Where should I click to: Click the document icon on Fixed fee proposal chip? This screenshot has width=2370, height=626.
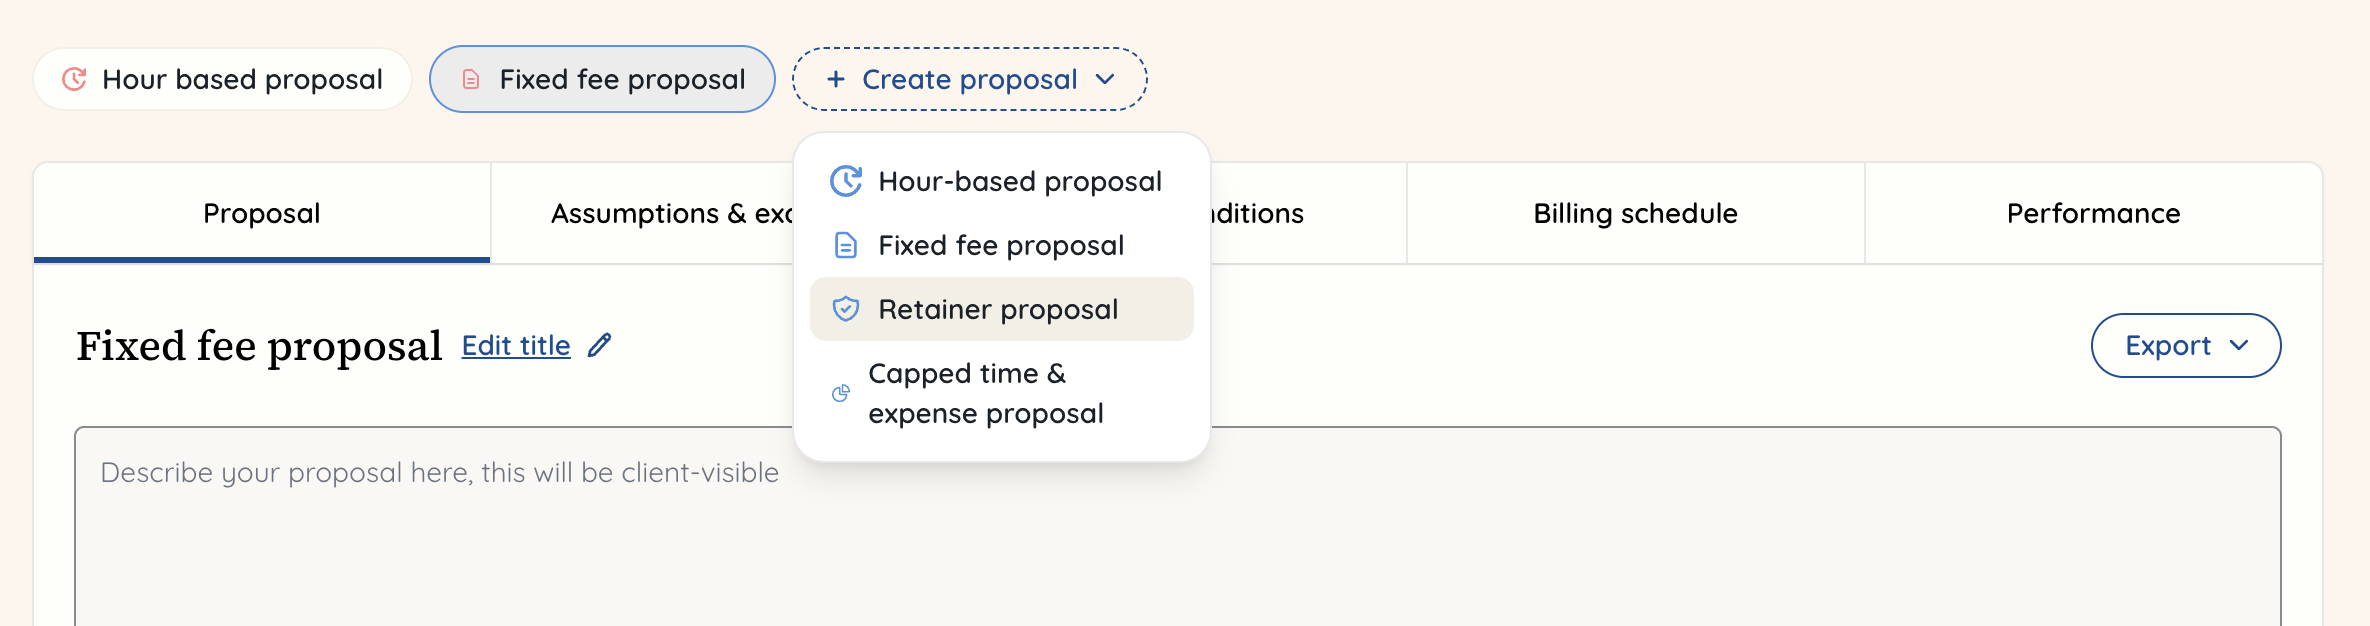(469, 78)
